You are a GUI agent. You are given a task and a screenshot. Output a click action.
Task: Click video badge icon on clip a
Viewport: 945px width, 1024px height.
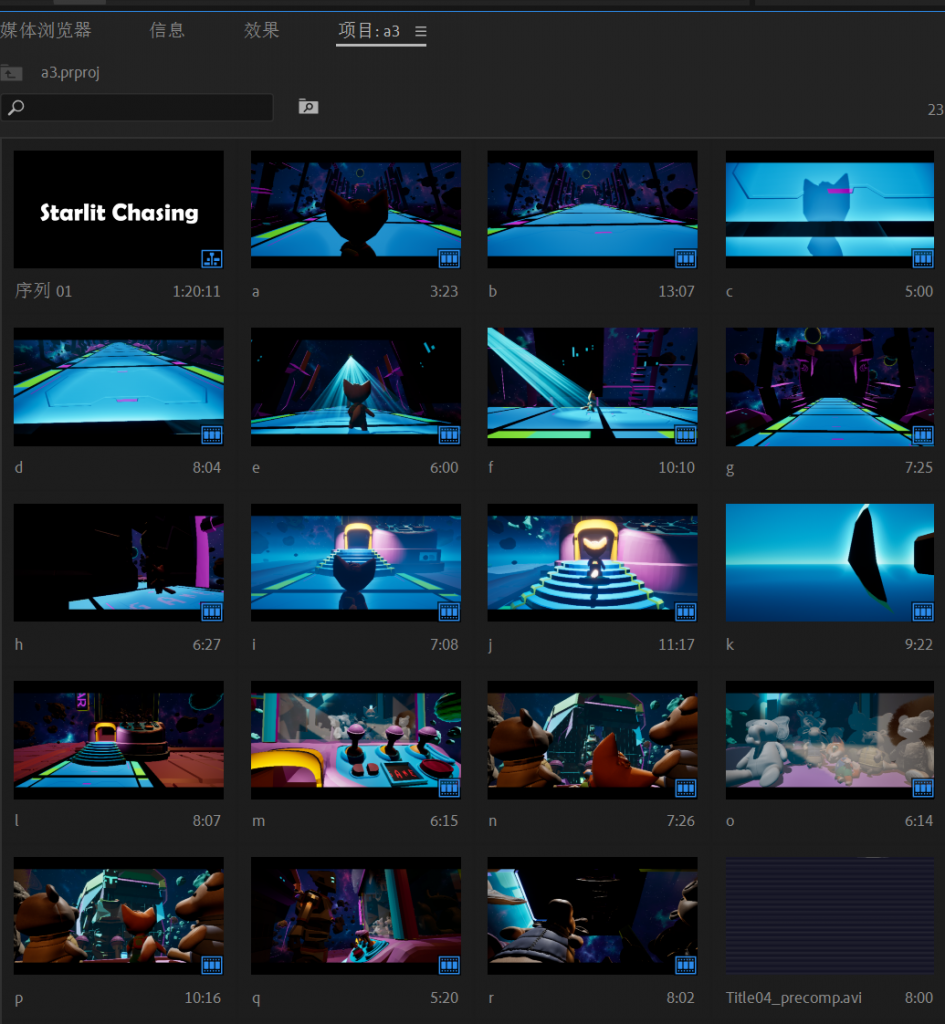(449, 259)
